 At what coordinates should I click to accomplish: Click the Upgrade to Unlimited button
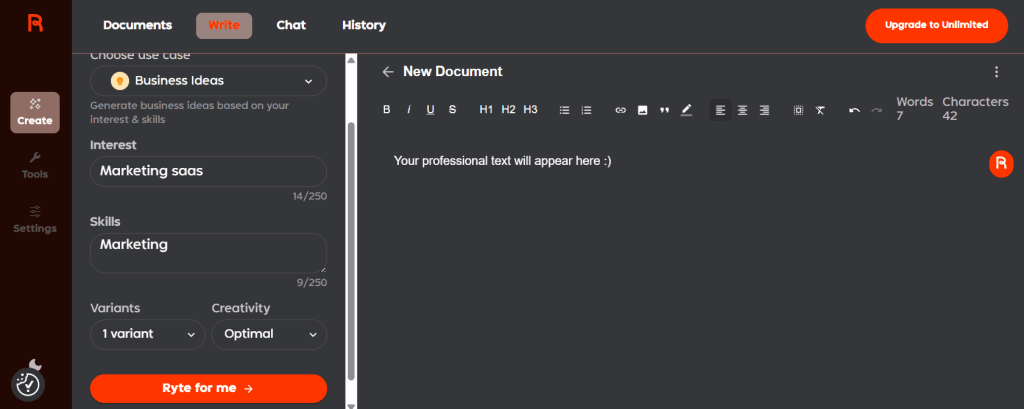pos(936,25)
